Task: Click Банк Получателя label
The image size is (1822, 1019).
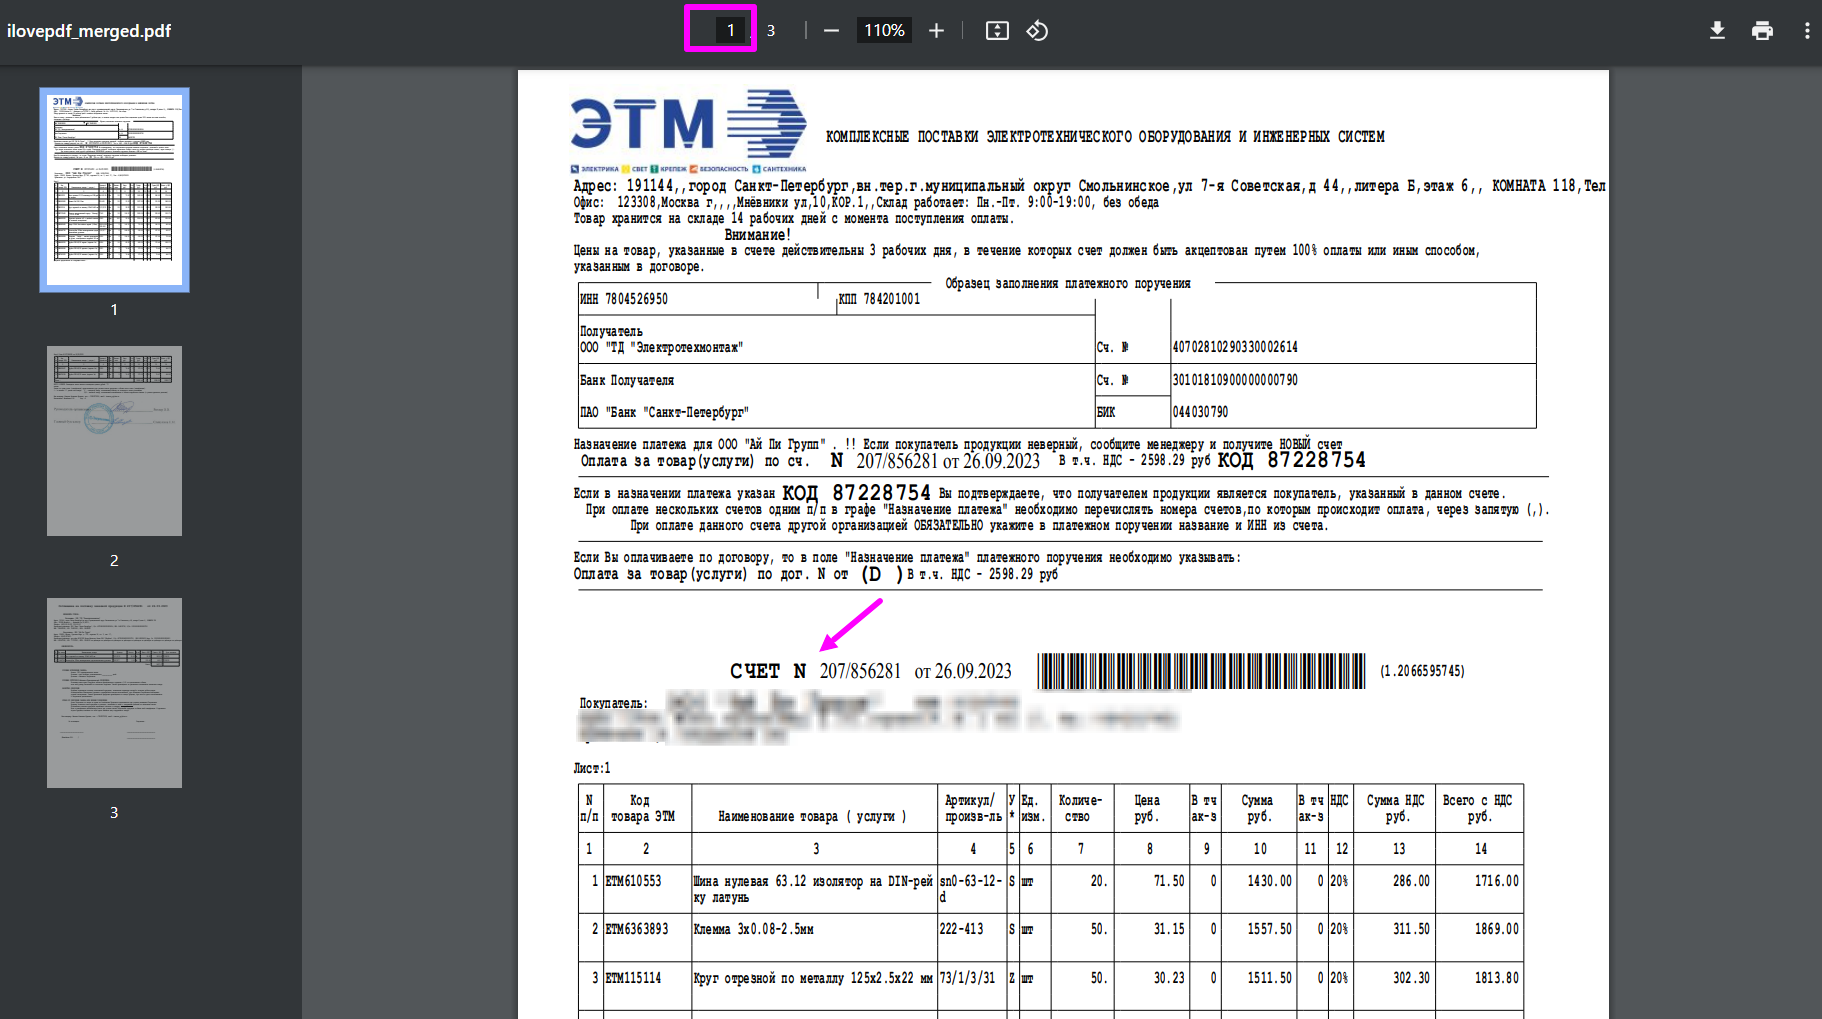Action: pyautogui.click(x=627, y=380)
